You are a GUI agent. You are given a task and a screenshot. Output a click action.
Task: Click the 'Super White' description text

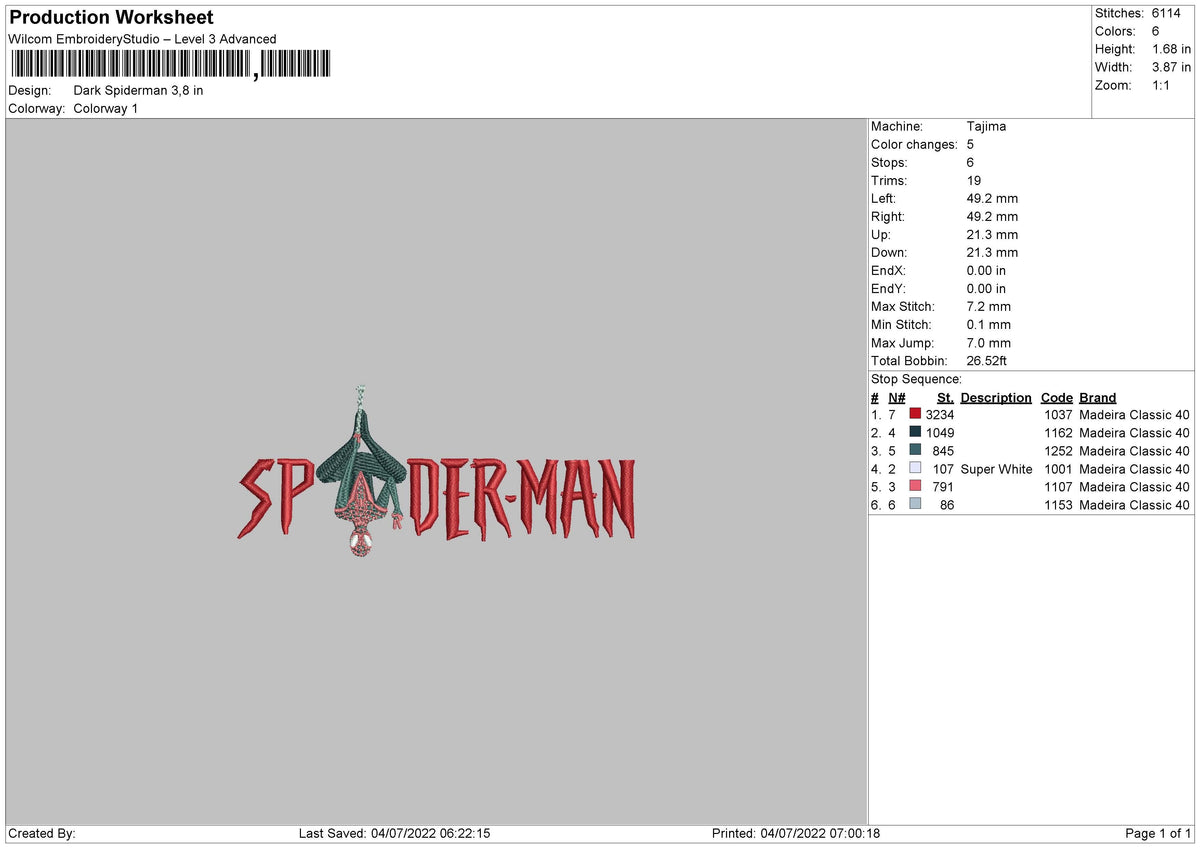tap(996, 468)
